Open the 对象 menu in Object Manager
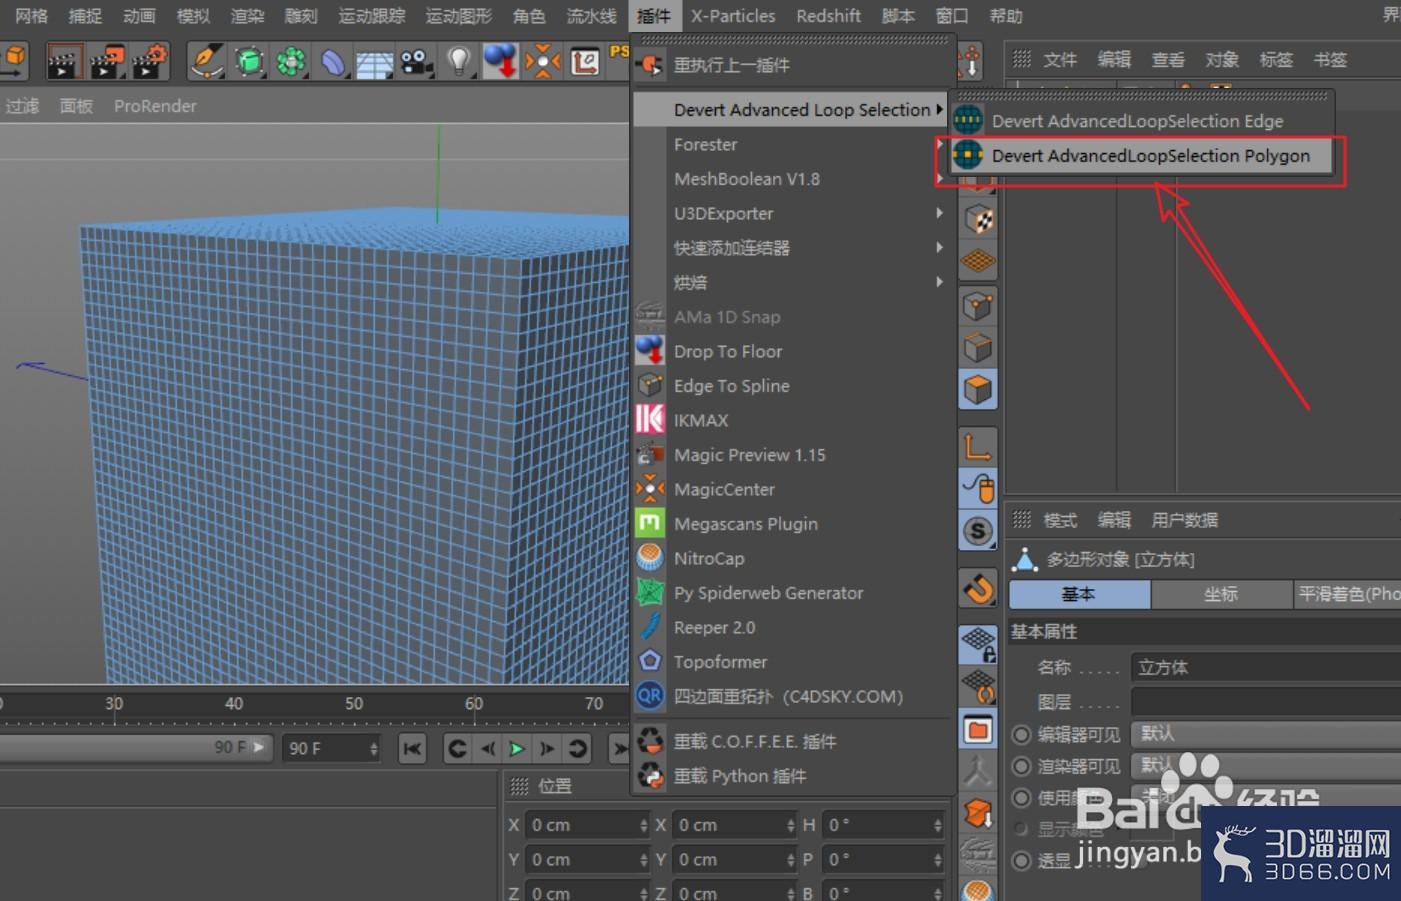The image size is (1401, 901). pos(1222,60)
